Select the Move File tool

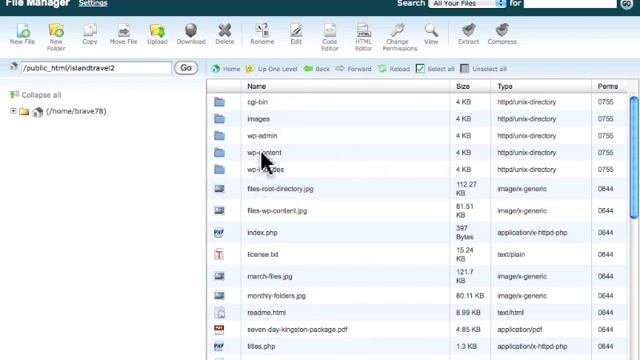pos(123,34)
